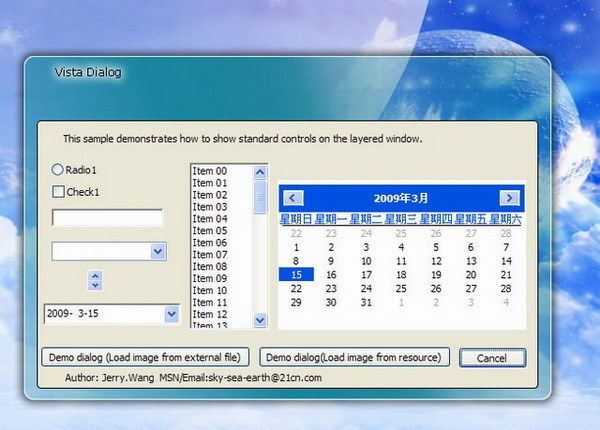
Task: Pick March 9 in the calendar
Action: point(331,261)
